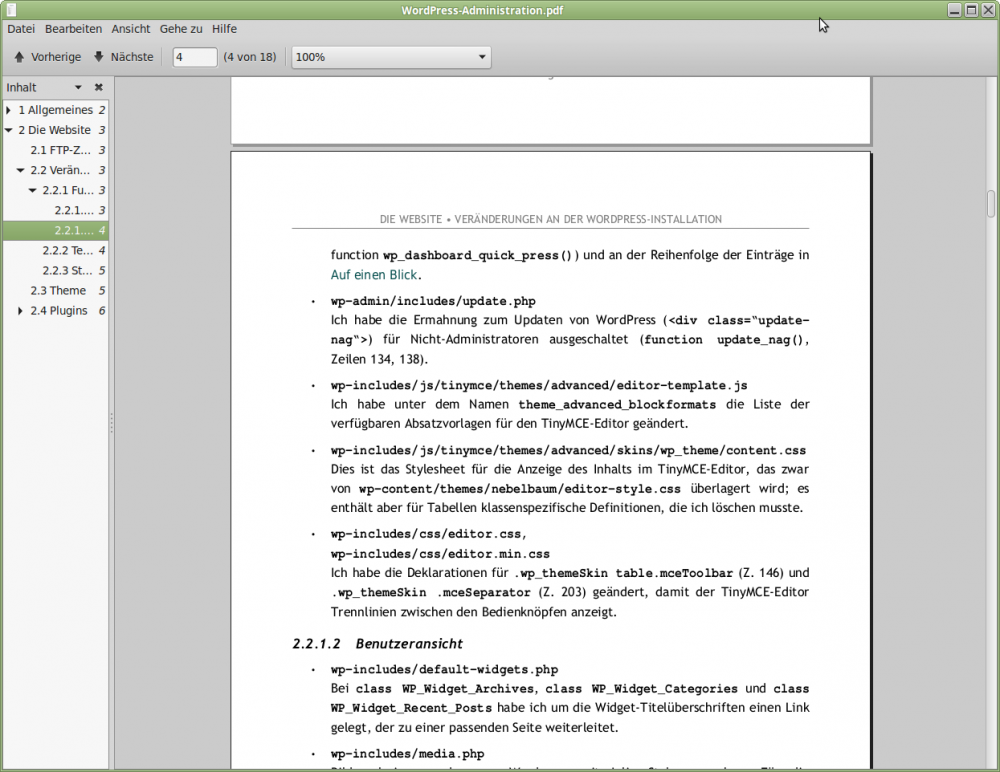Expand the 1 Allgemeines tree node
Viewport: 1000px width, 772px height.
pos(8,110)
